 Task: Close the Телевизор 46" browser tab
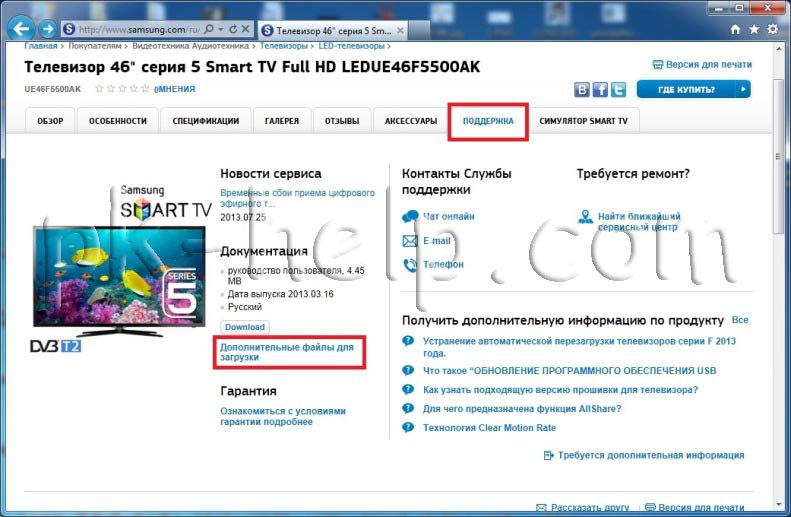pos(400,31)
